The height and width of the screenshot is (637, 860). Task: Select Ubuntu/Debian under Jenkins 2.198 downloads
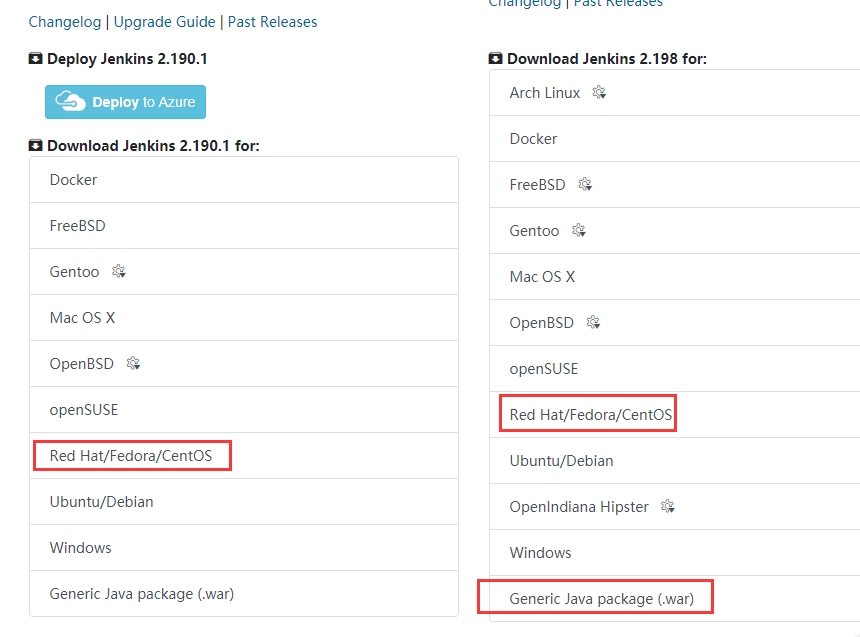tap(675, 461)
